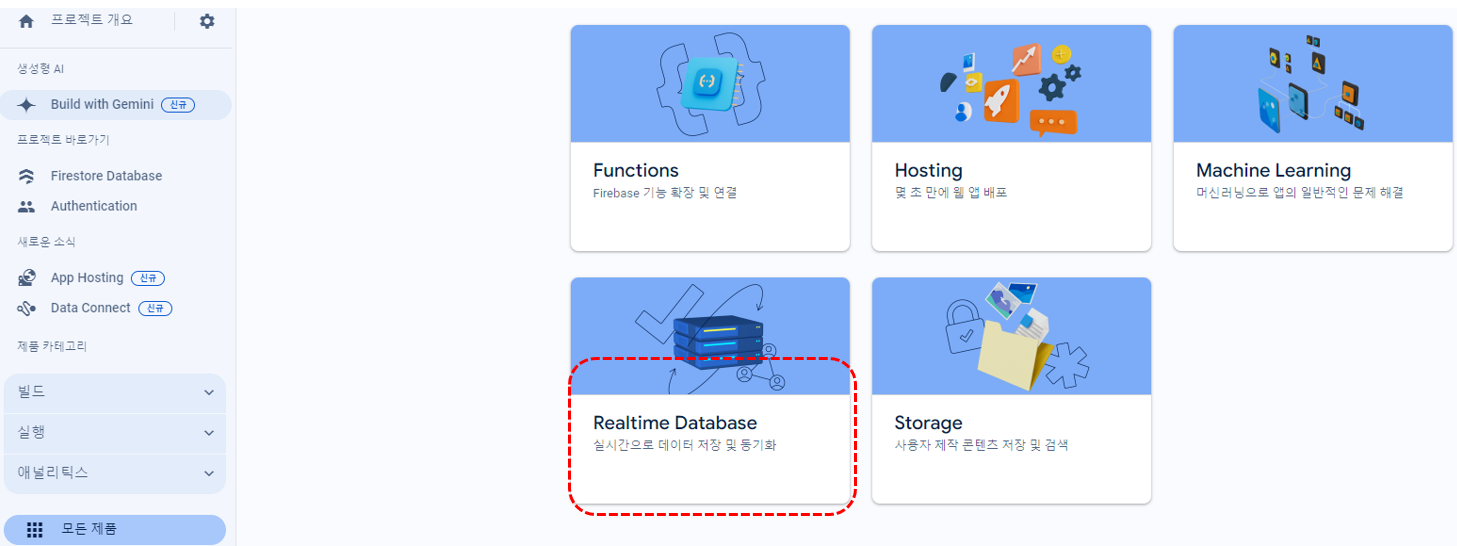
Task: Click the text Firebase 기능 확장 및 연결
Action: 665,193
